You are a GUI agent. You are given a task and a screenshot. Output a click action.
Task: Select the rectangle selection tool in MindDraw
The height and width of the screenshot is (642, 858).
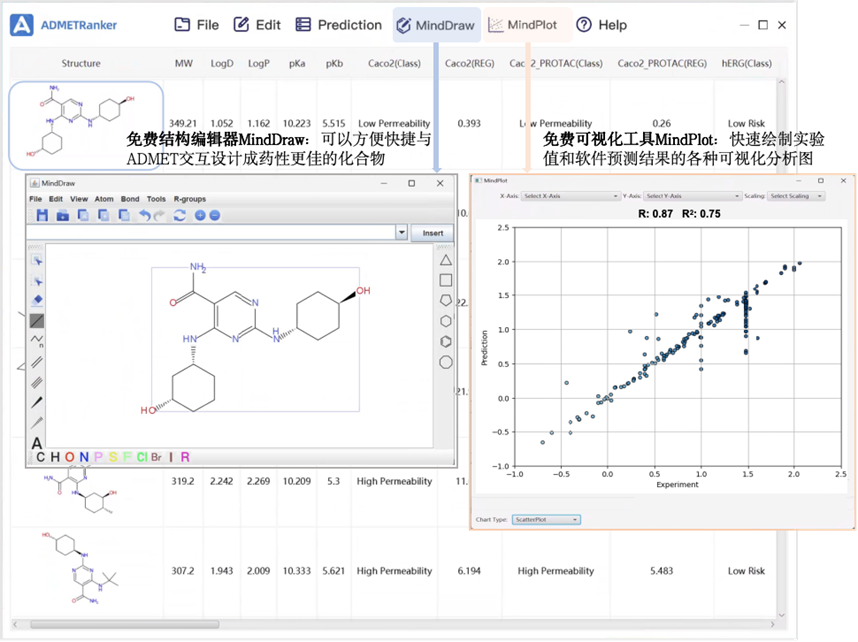(37, 261)
